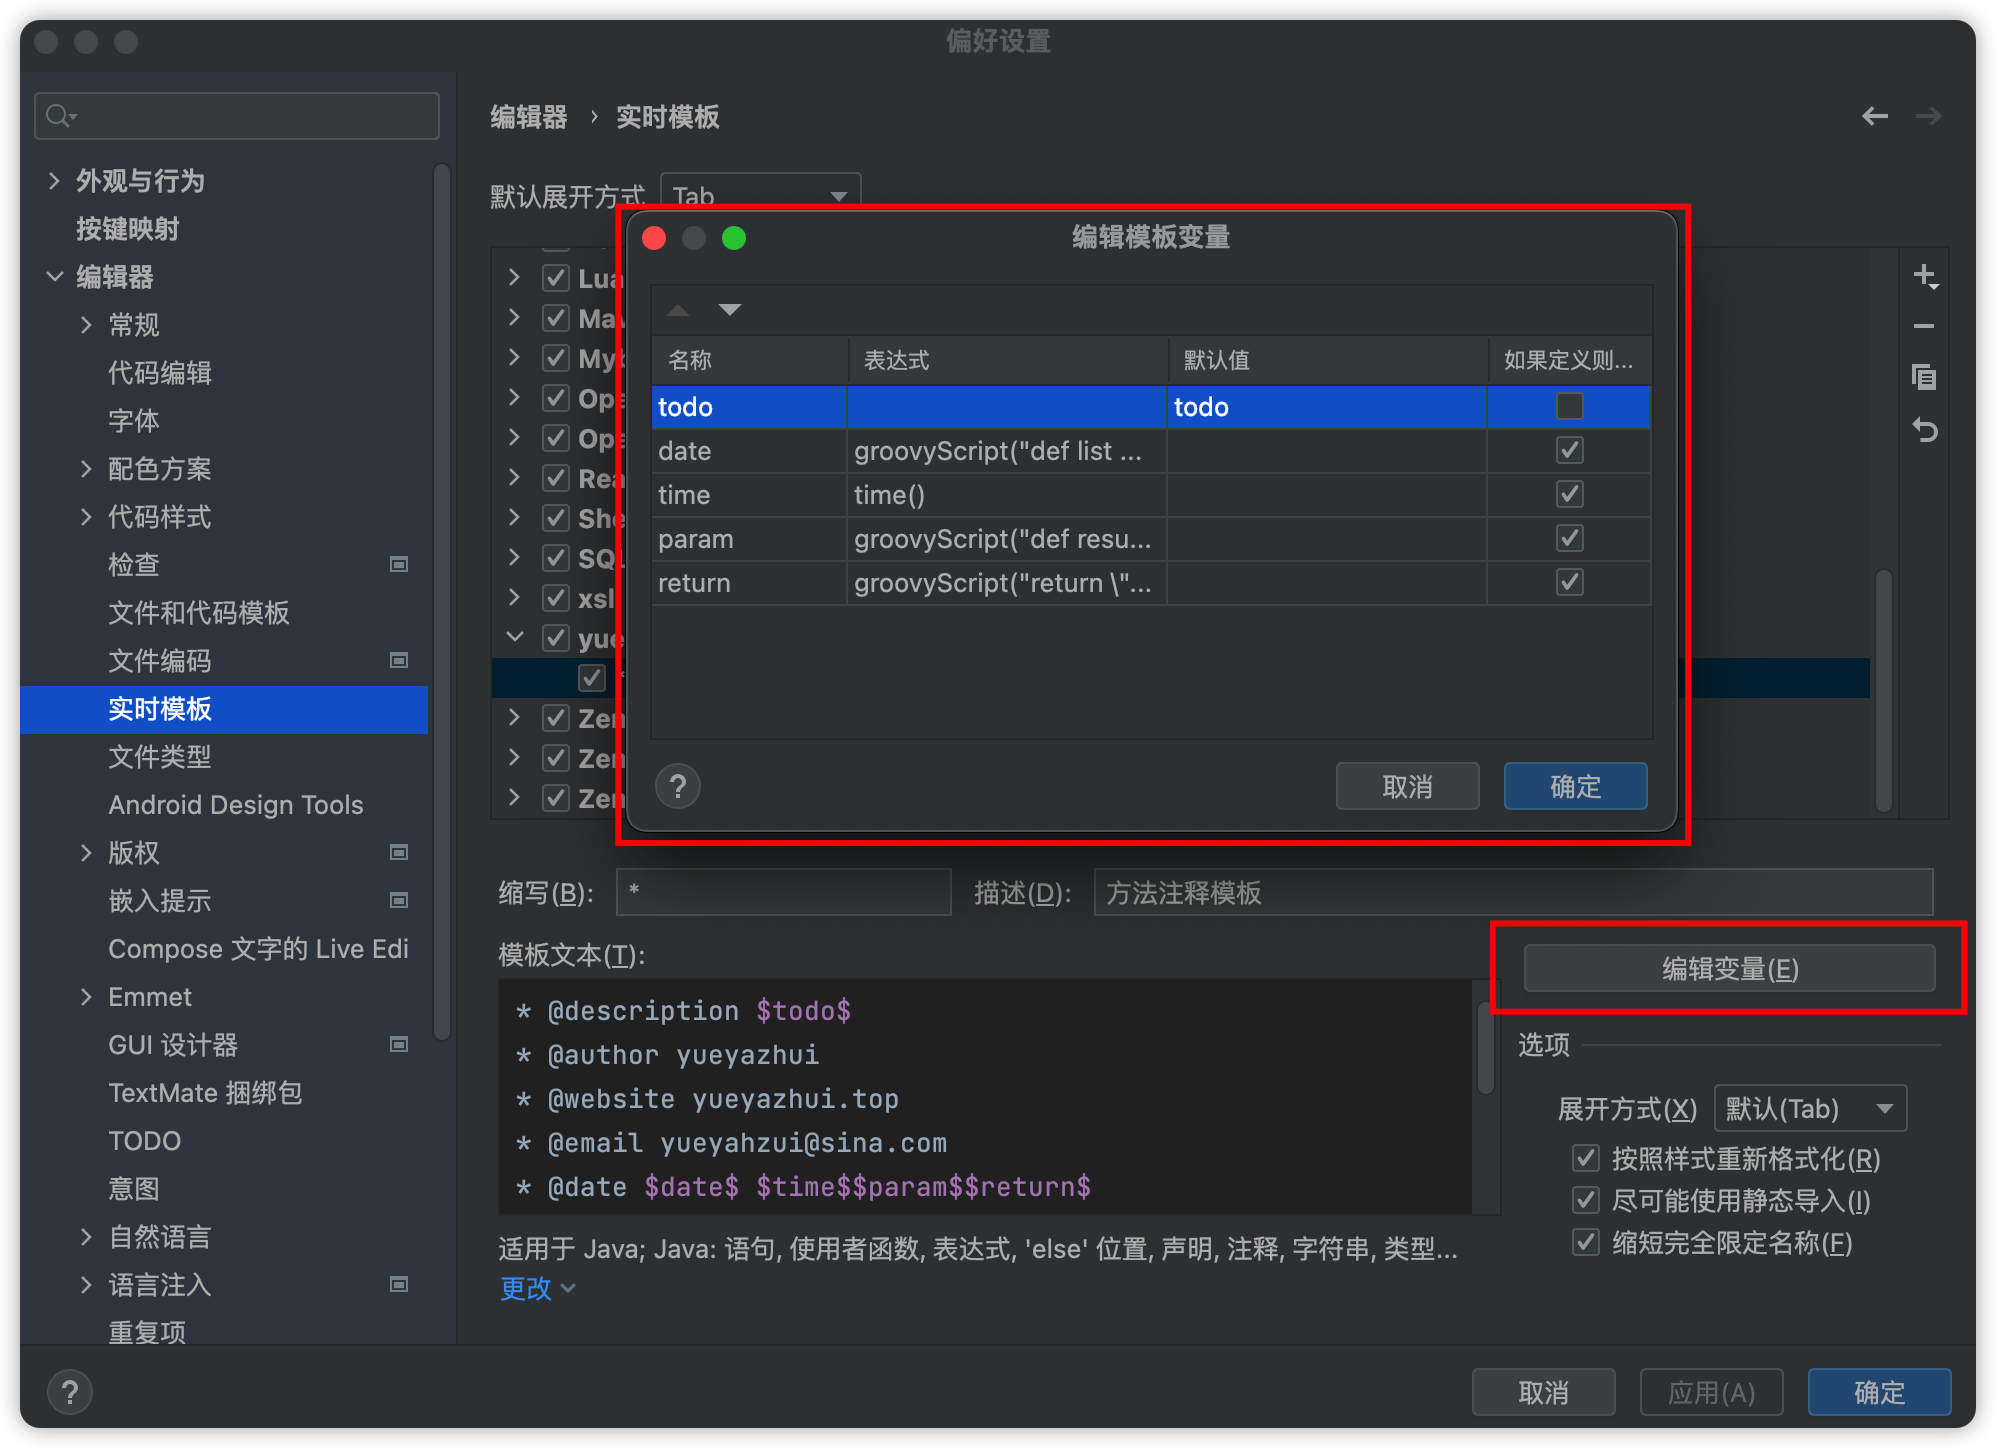Click project-level icon beside 语言注入
The image size is (1996, 1448).
[399, 1285]
